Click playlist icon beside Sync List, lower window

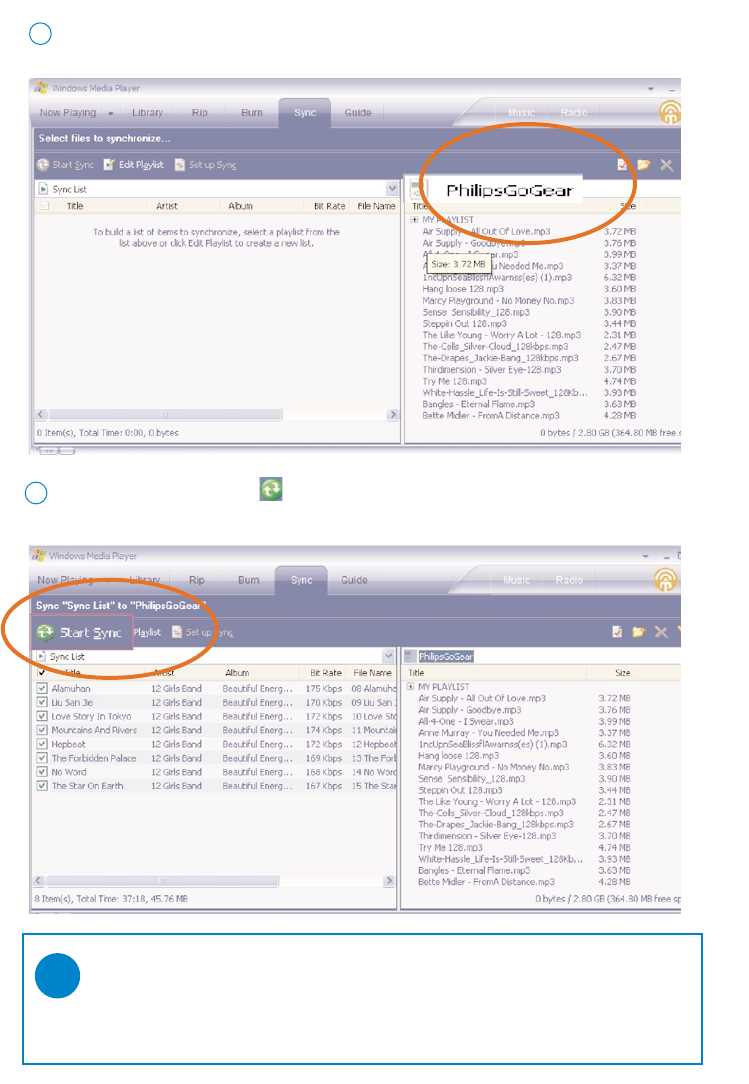[41, 656]
